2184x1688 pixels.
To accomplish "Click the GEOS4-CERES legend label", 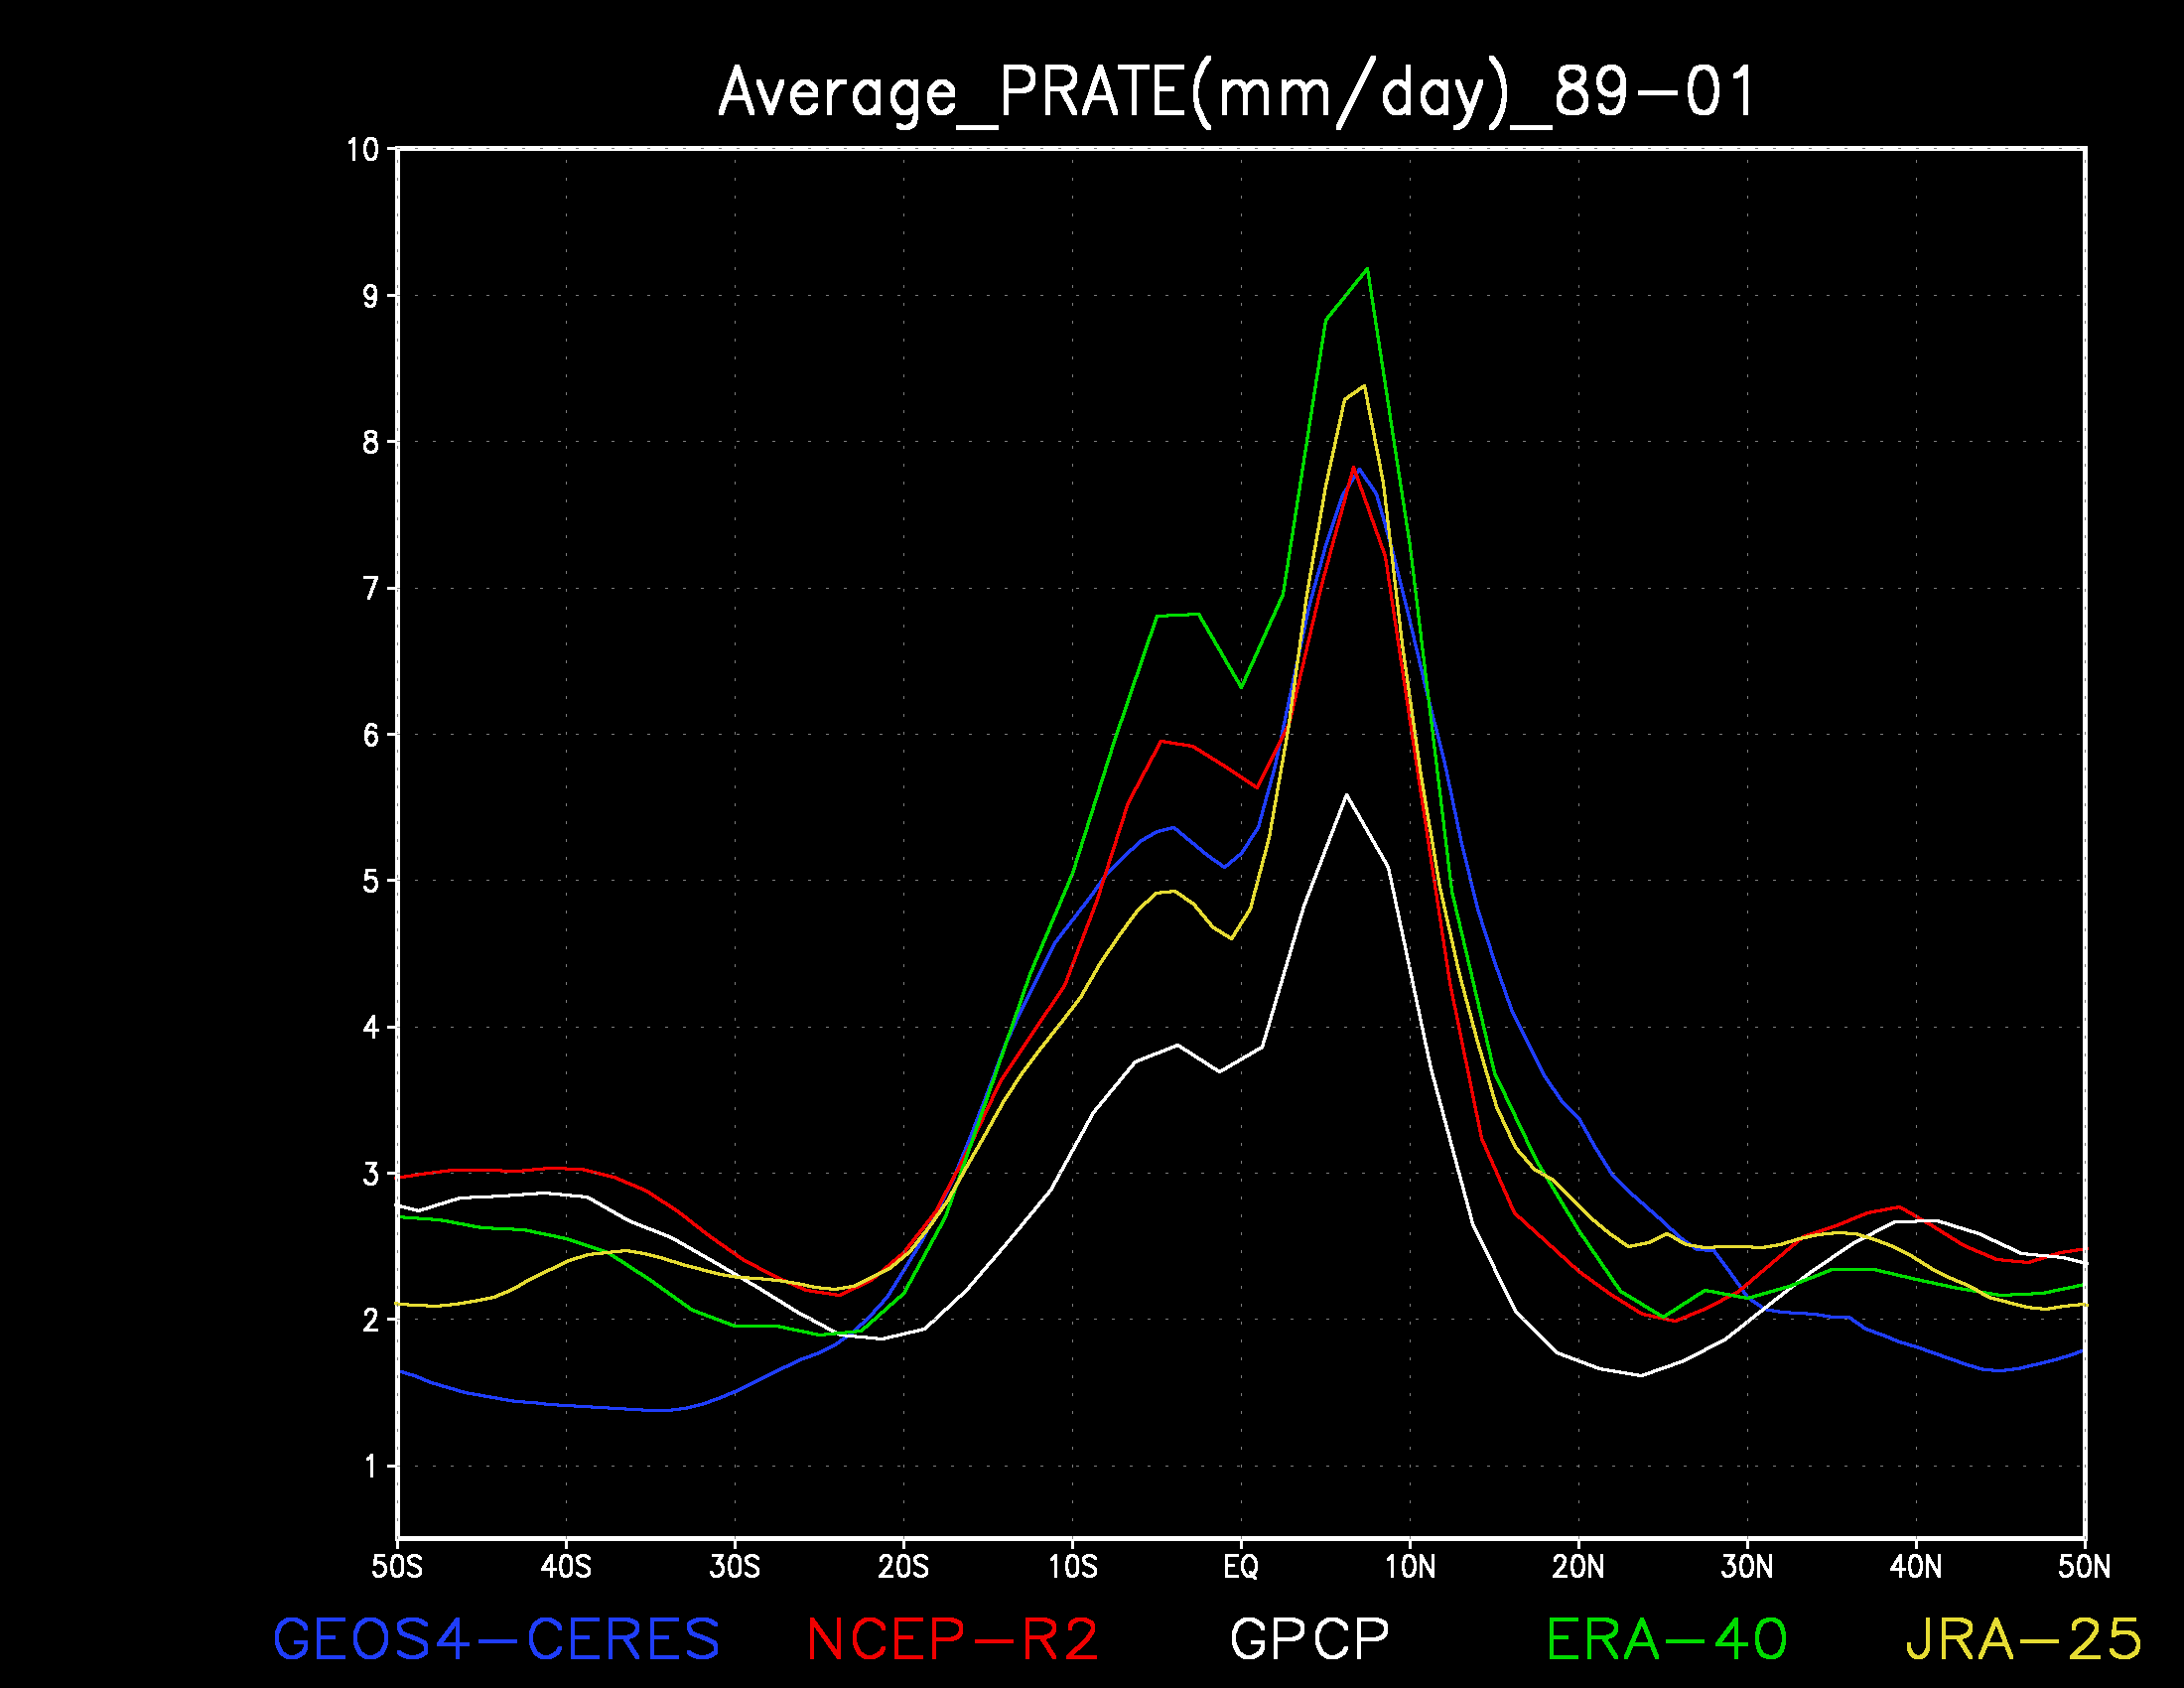I will (496, 1640).
